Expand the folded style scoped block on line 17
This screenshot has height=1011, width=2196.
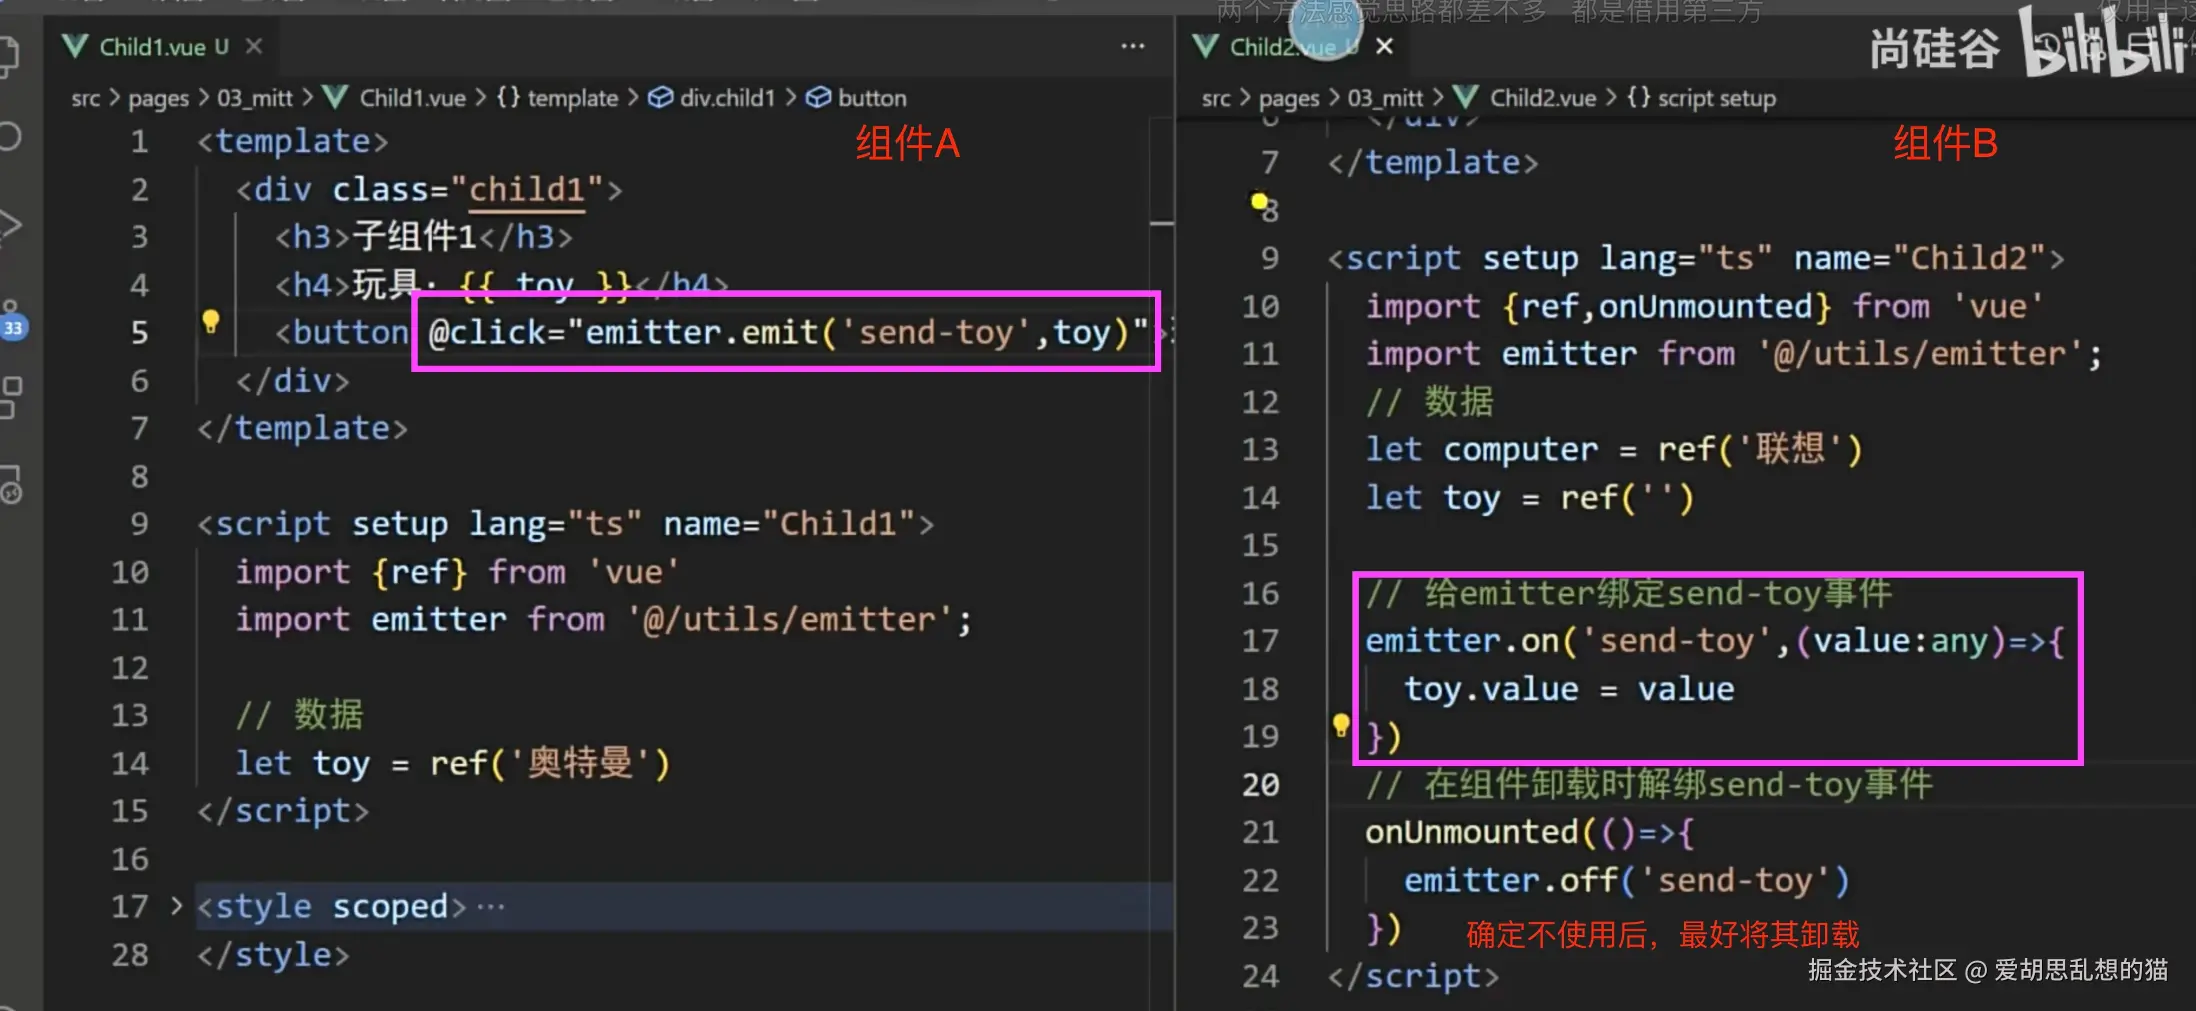pos(175,906)
